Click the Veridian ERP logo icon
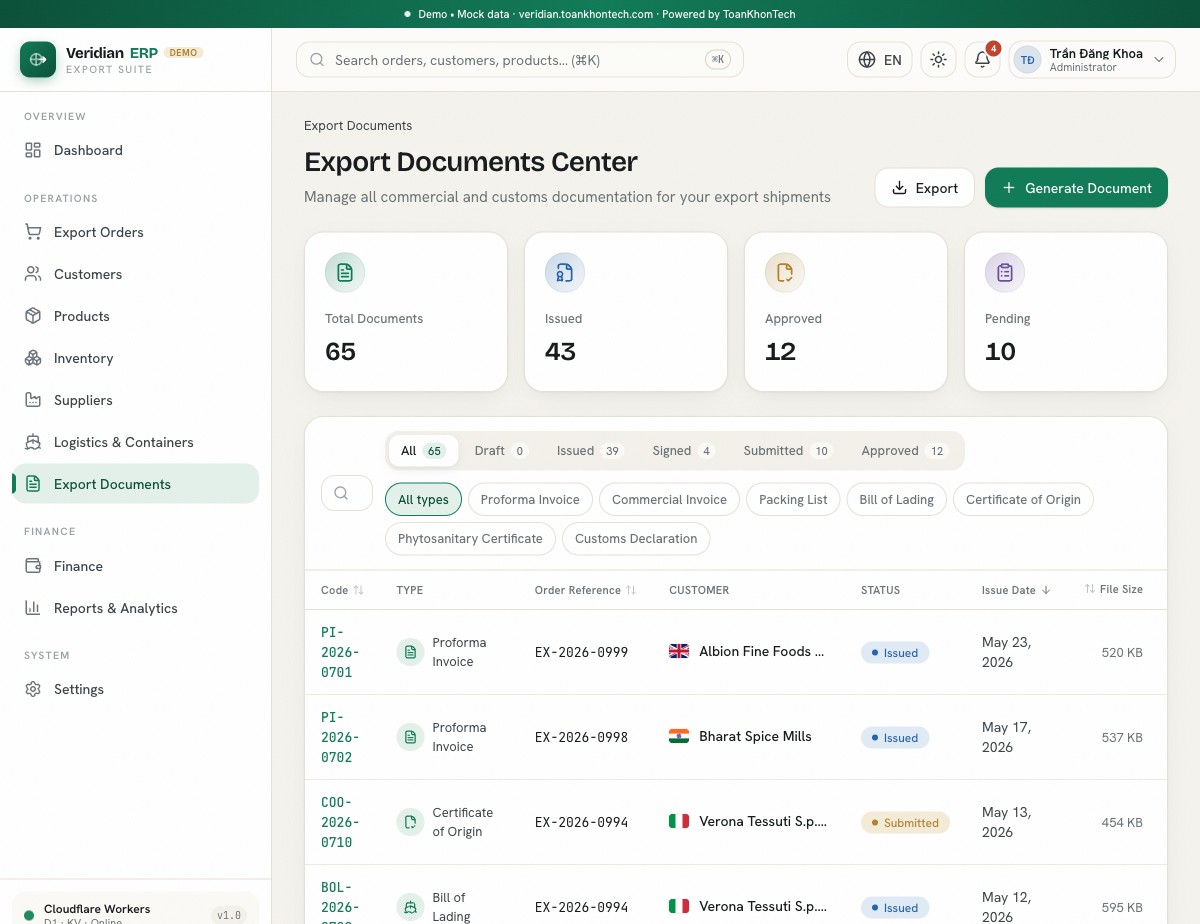Viewport: 1200px width, 924px height. [38, 59]
